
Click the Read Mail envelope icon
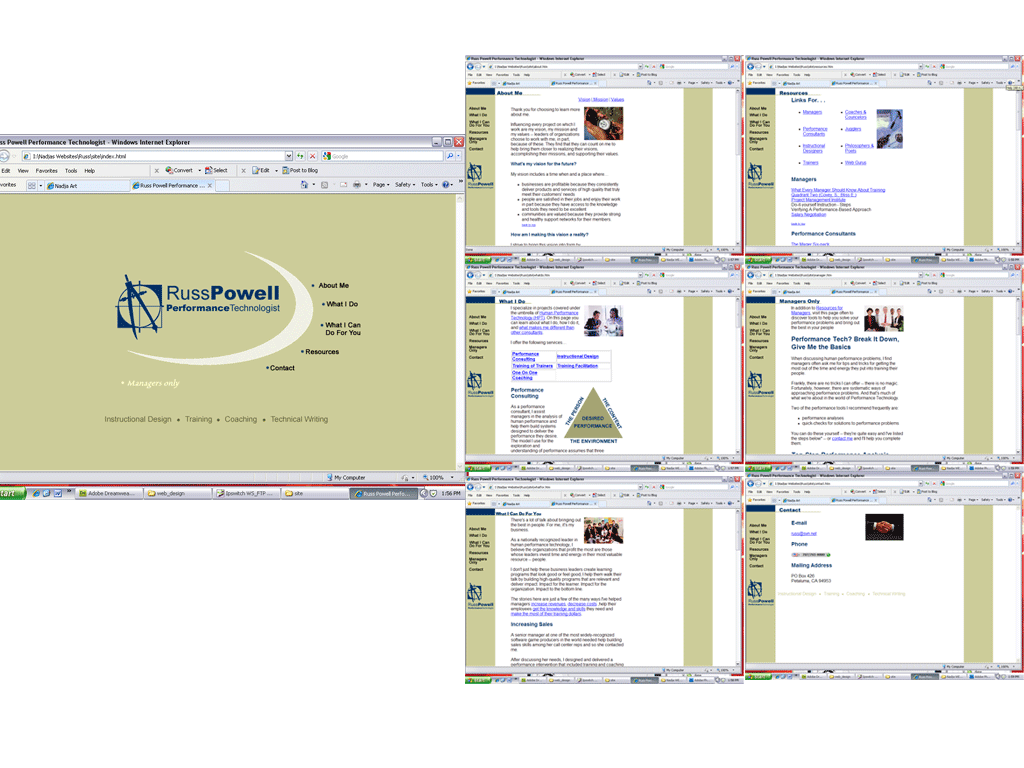coord(344,185)
